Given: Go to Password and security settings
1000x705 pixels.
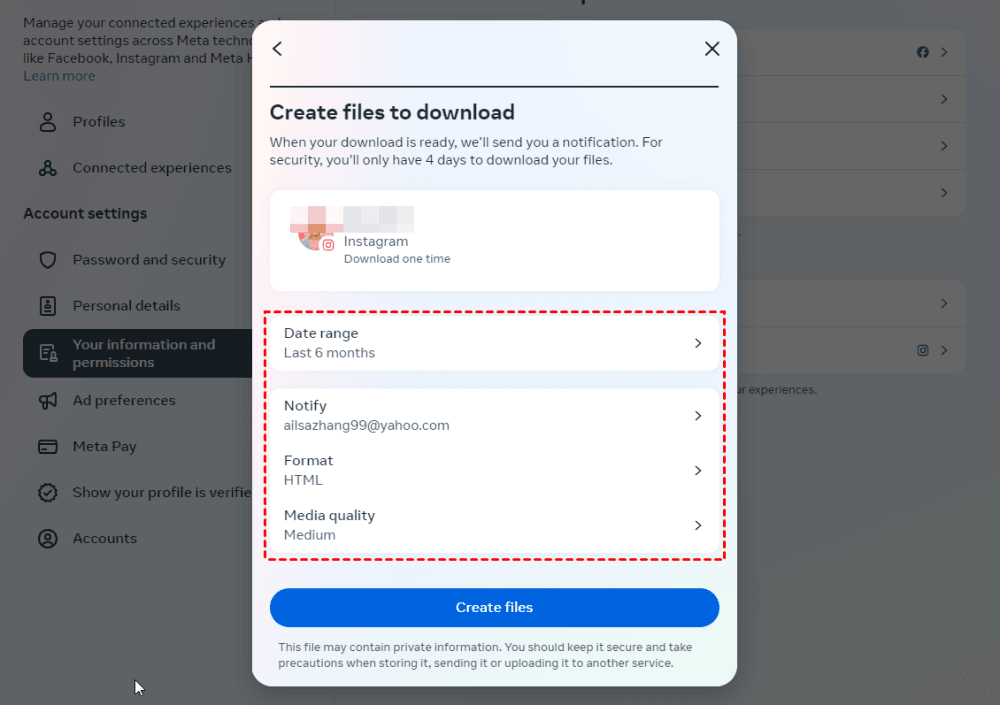Looking at the screenshot, I should pos(149,260).
